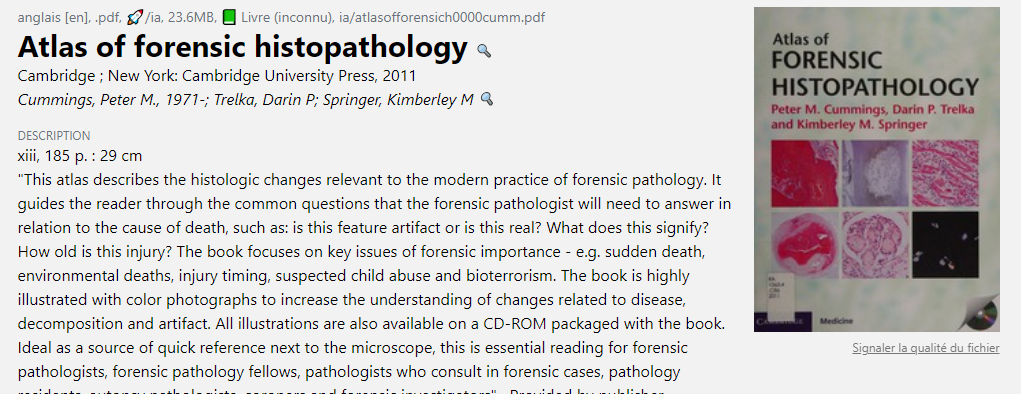The width and height of the screenshot is (1021, 394).
Task: Click the magnifier icon after the author names
Action: [486, 99]
